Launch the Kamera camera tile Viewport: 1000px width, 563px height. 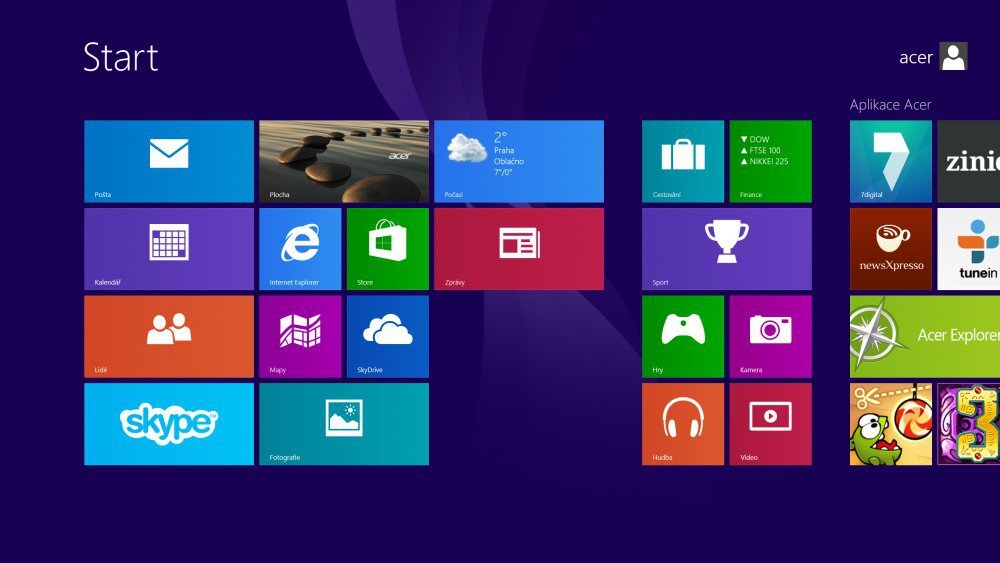coord(770,335)
